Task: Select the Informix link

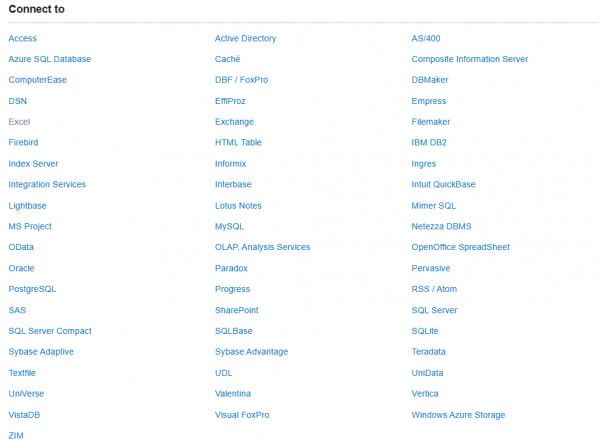Action: coord(230,163)
